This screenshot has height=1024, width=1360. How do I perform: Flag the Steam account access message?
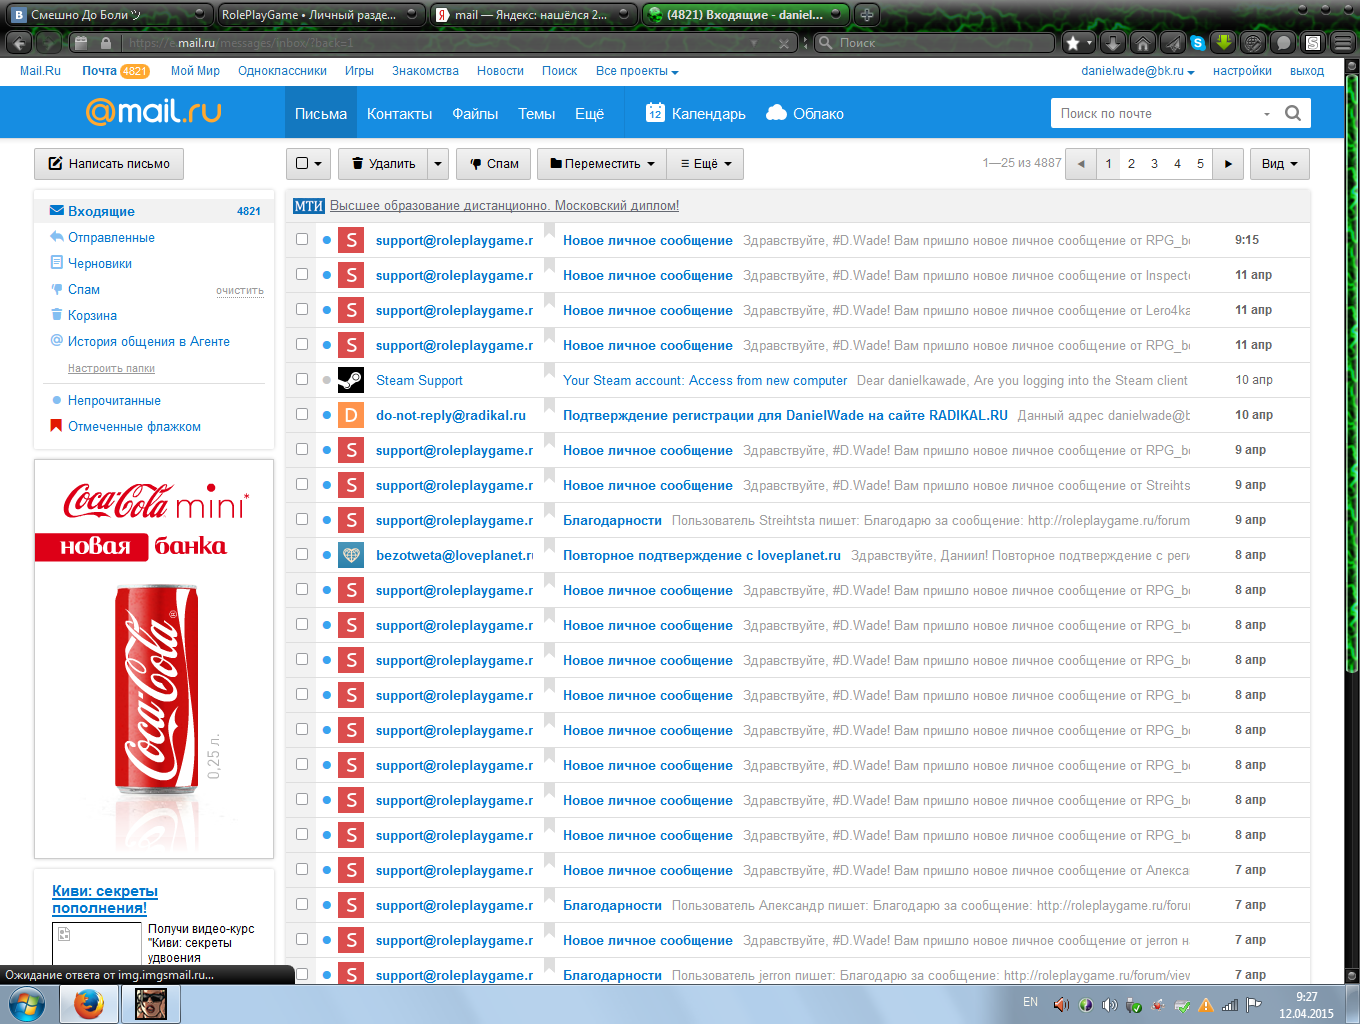click(549, 372)
